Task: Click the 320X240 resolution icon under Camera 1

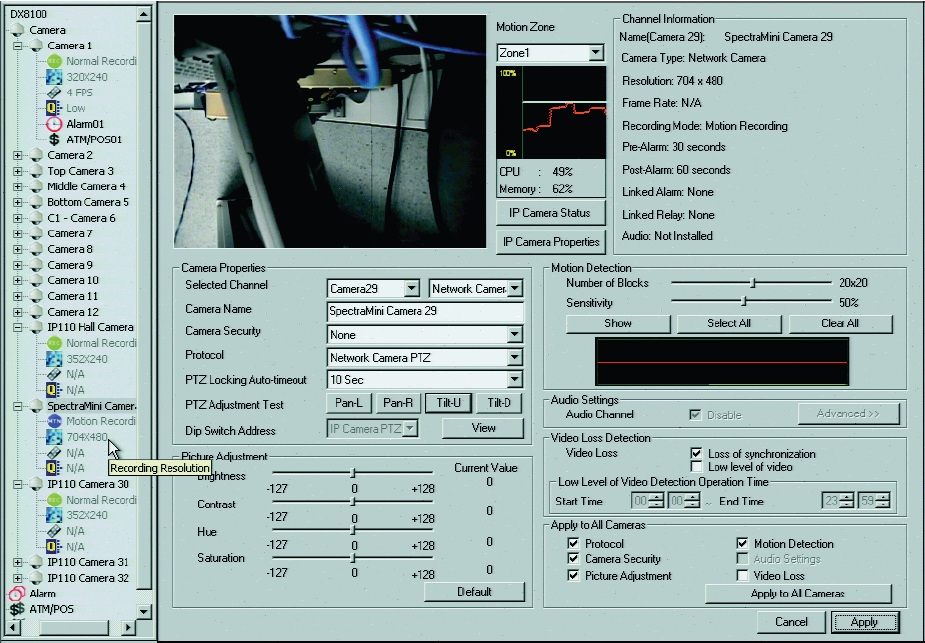Action: click(x=54, y=77)
